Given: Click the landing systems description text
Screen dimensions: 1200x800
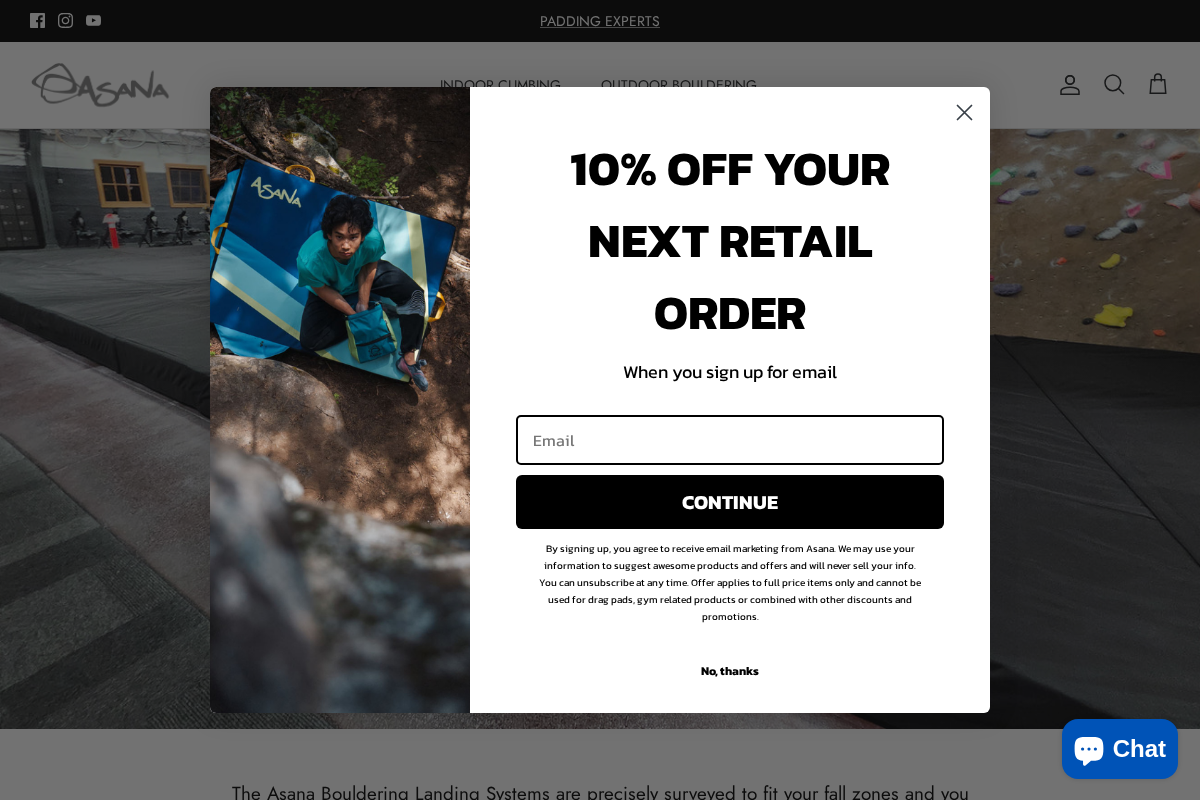Looking at the screenshot, I should pyautogui.click(x=600, y=792).
